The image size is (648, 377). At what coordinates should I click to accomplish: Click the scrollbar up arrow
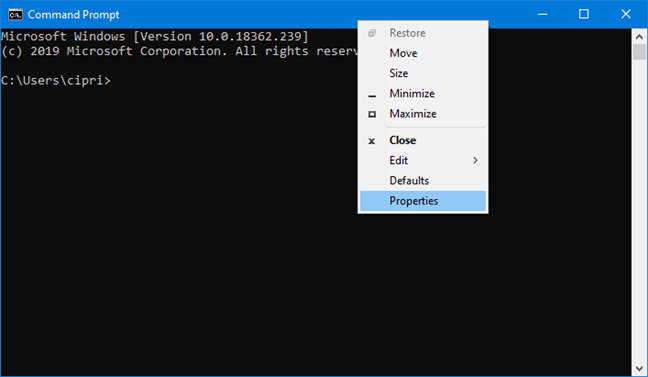coord(639,37)
